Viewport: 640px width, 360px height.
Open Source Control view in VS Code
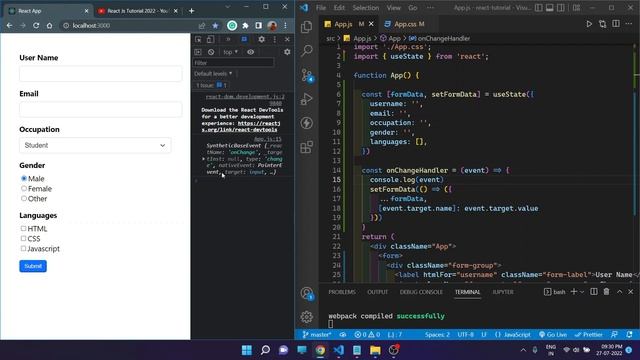(x=307, y=75)
